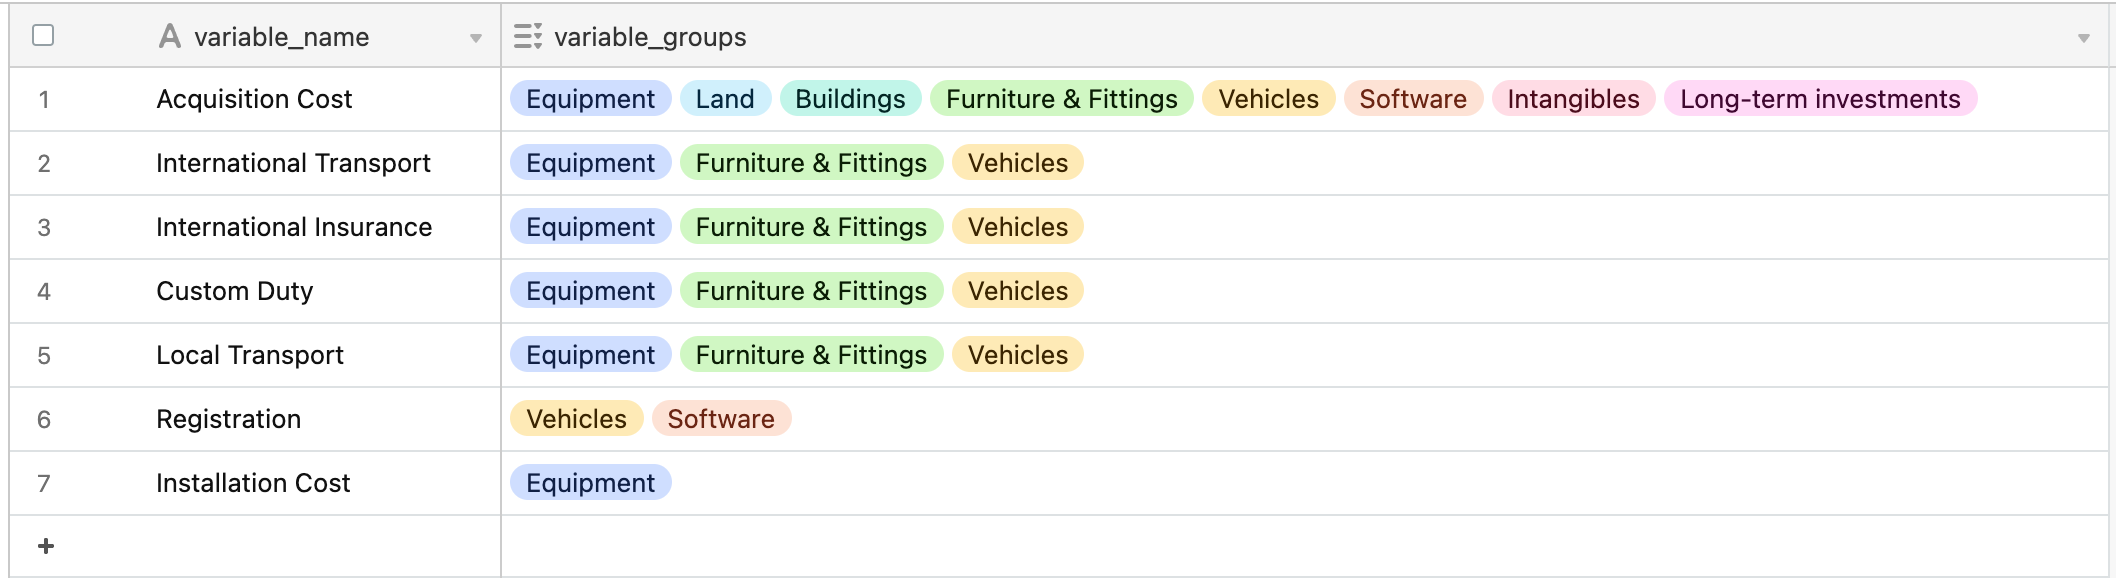Select row number 5
The image size is (2116, 578).
[x=44, y=356]
